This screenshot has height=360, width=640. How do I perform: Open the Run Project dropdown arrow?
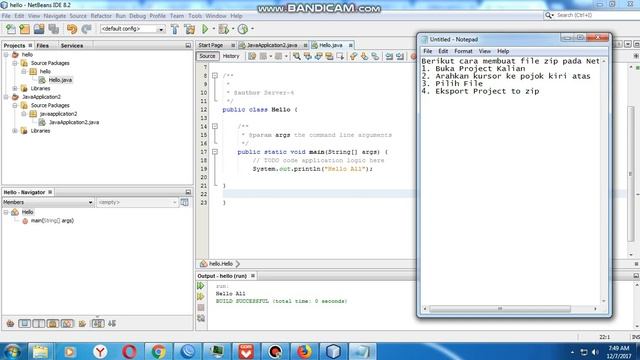tap(213, 29)
